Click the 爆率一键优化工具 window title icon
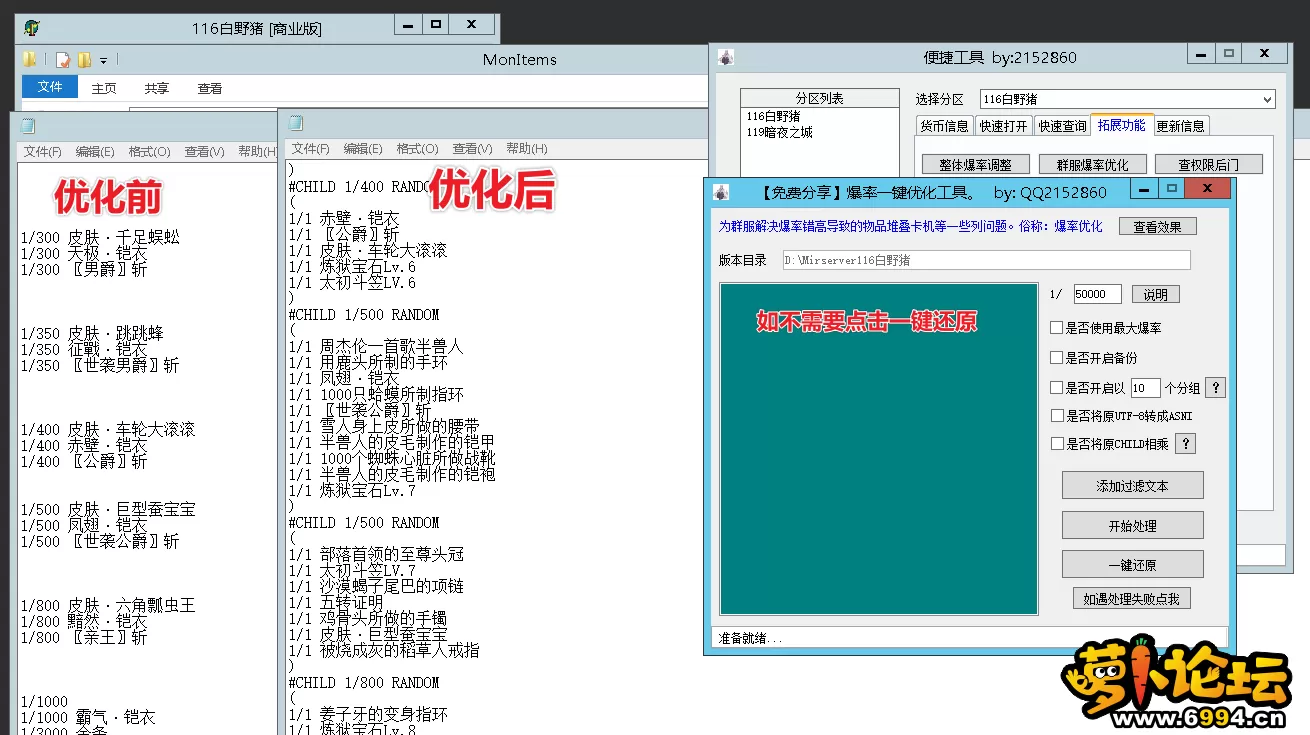The height and width of the screenshot is (735, 1310). click(721, 192)
